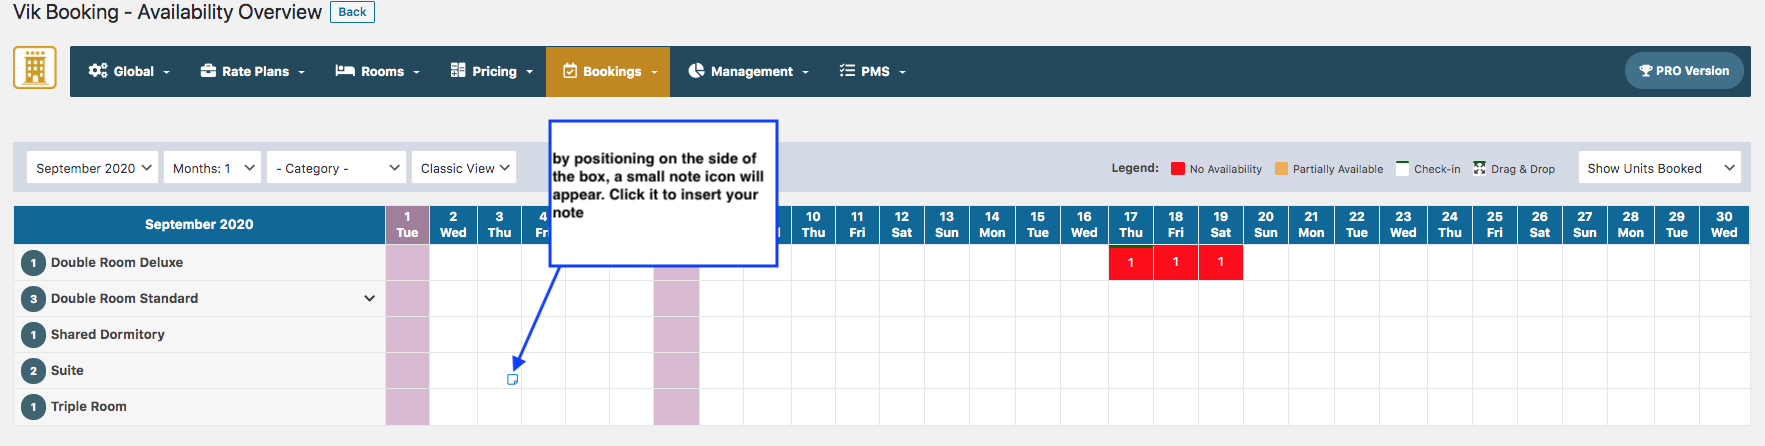Open the Global menu
Screen dimensions: 1765x446
click(129, 72)
